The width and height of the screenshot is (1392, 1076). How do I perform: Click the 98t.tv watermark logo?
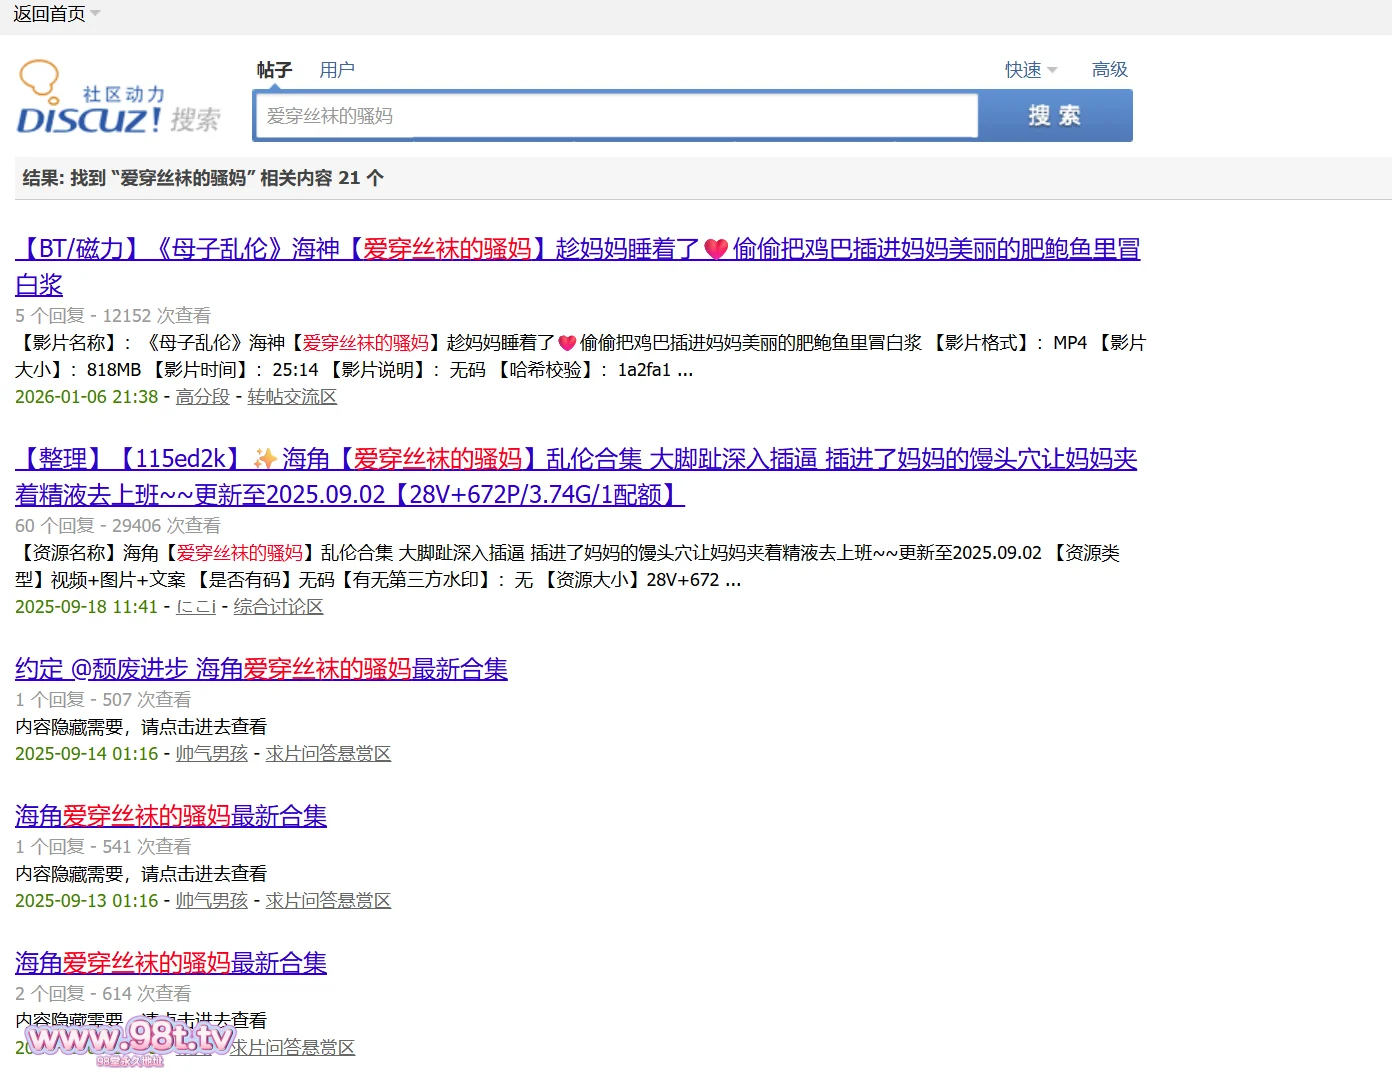(x=130, y=1040)
